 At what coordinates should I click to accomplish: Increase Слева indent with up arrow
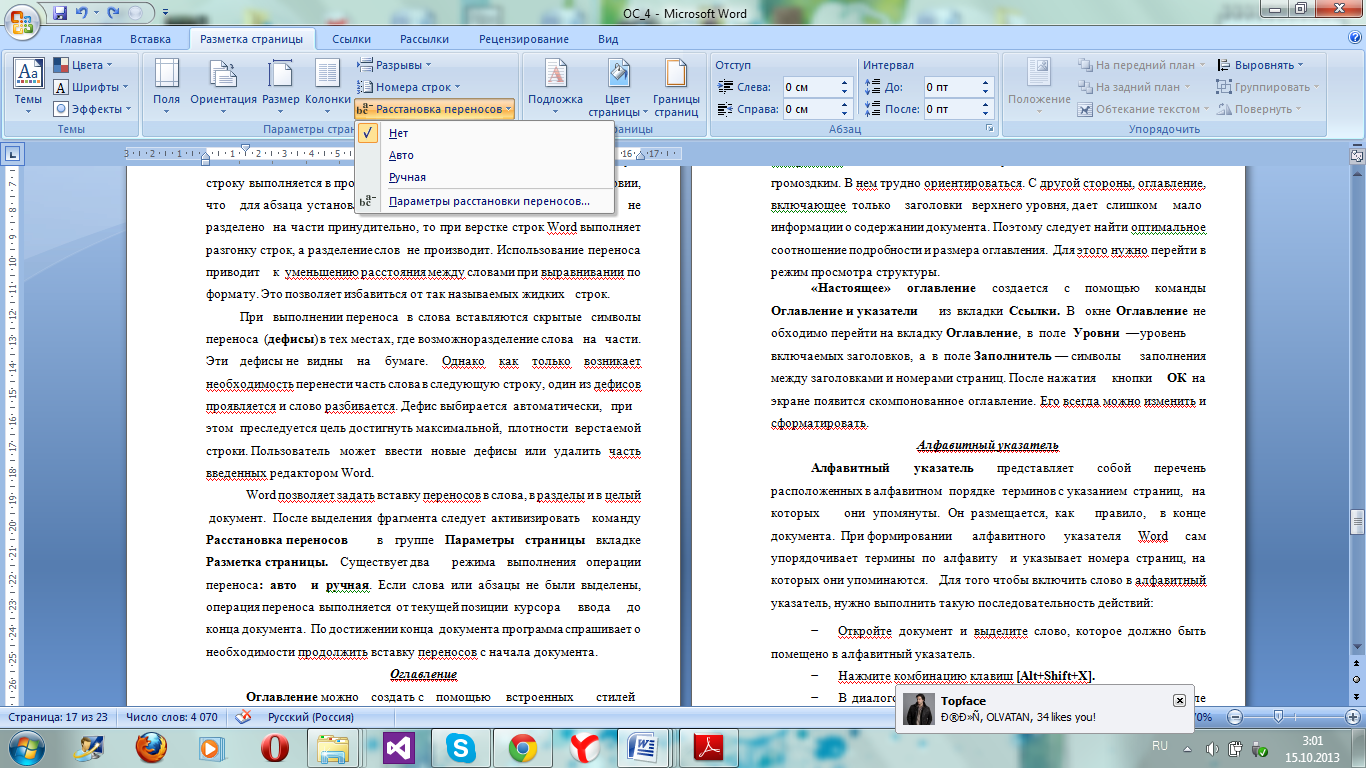[845, 83]
